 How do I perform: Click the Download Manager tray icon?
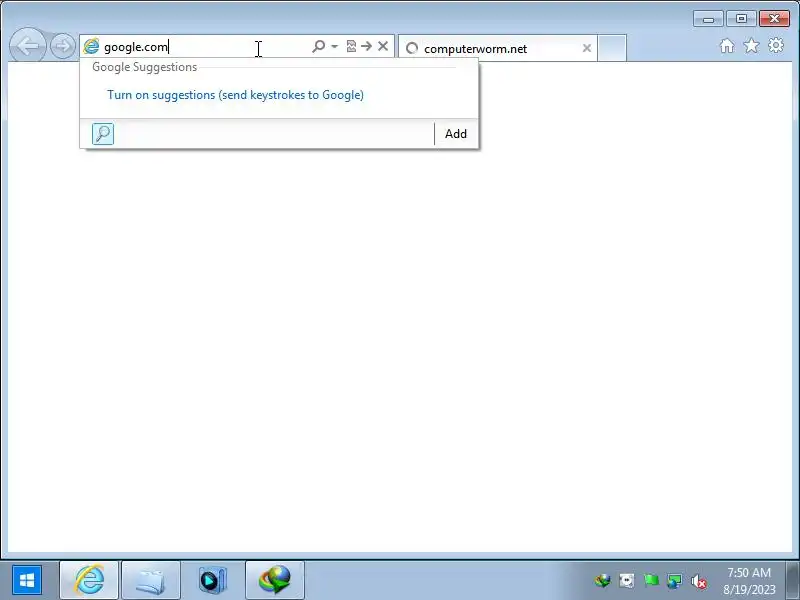[603, 581]
